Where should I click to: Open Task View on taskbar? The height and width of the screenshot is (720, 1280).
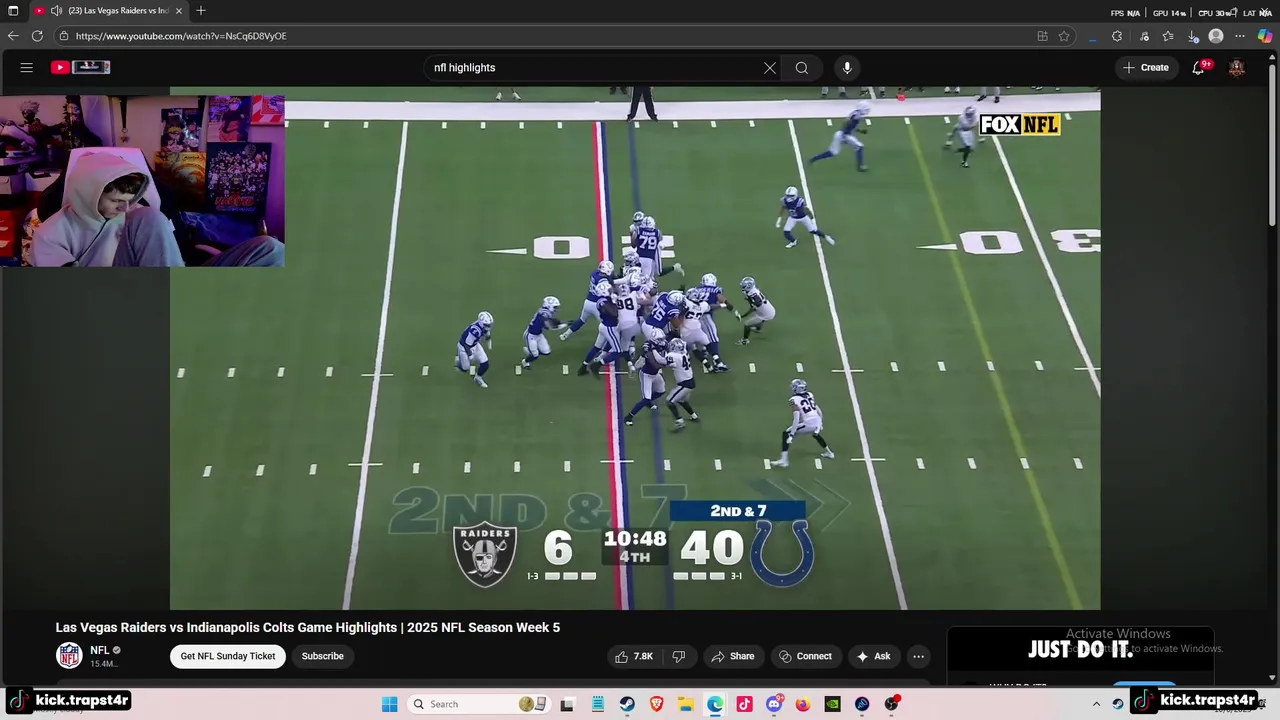pos(567,704)
